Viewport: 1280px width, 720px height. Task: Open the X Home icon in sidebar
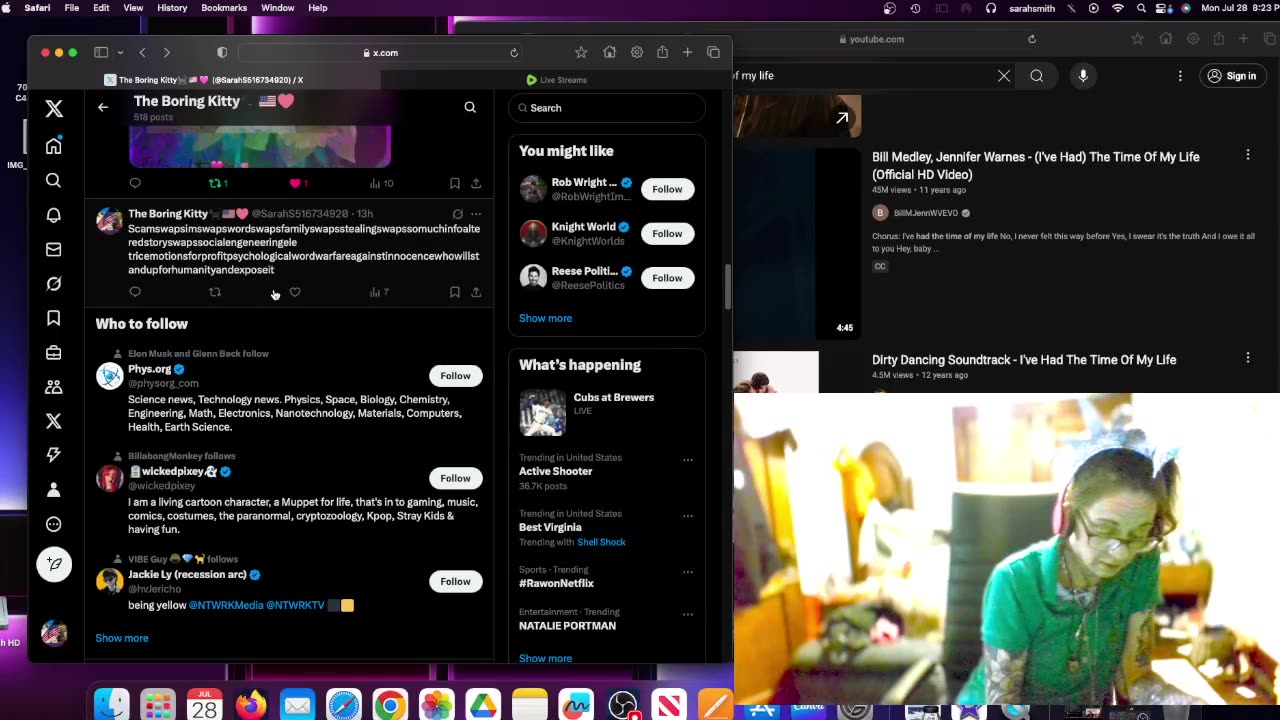54,147
